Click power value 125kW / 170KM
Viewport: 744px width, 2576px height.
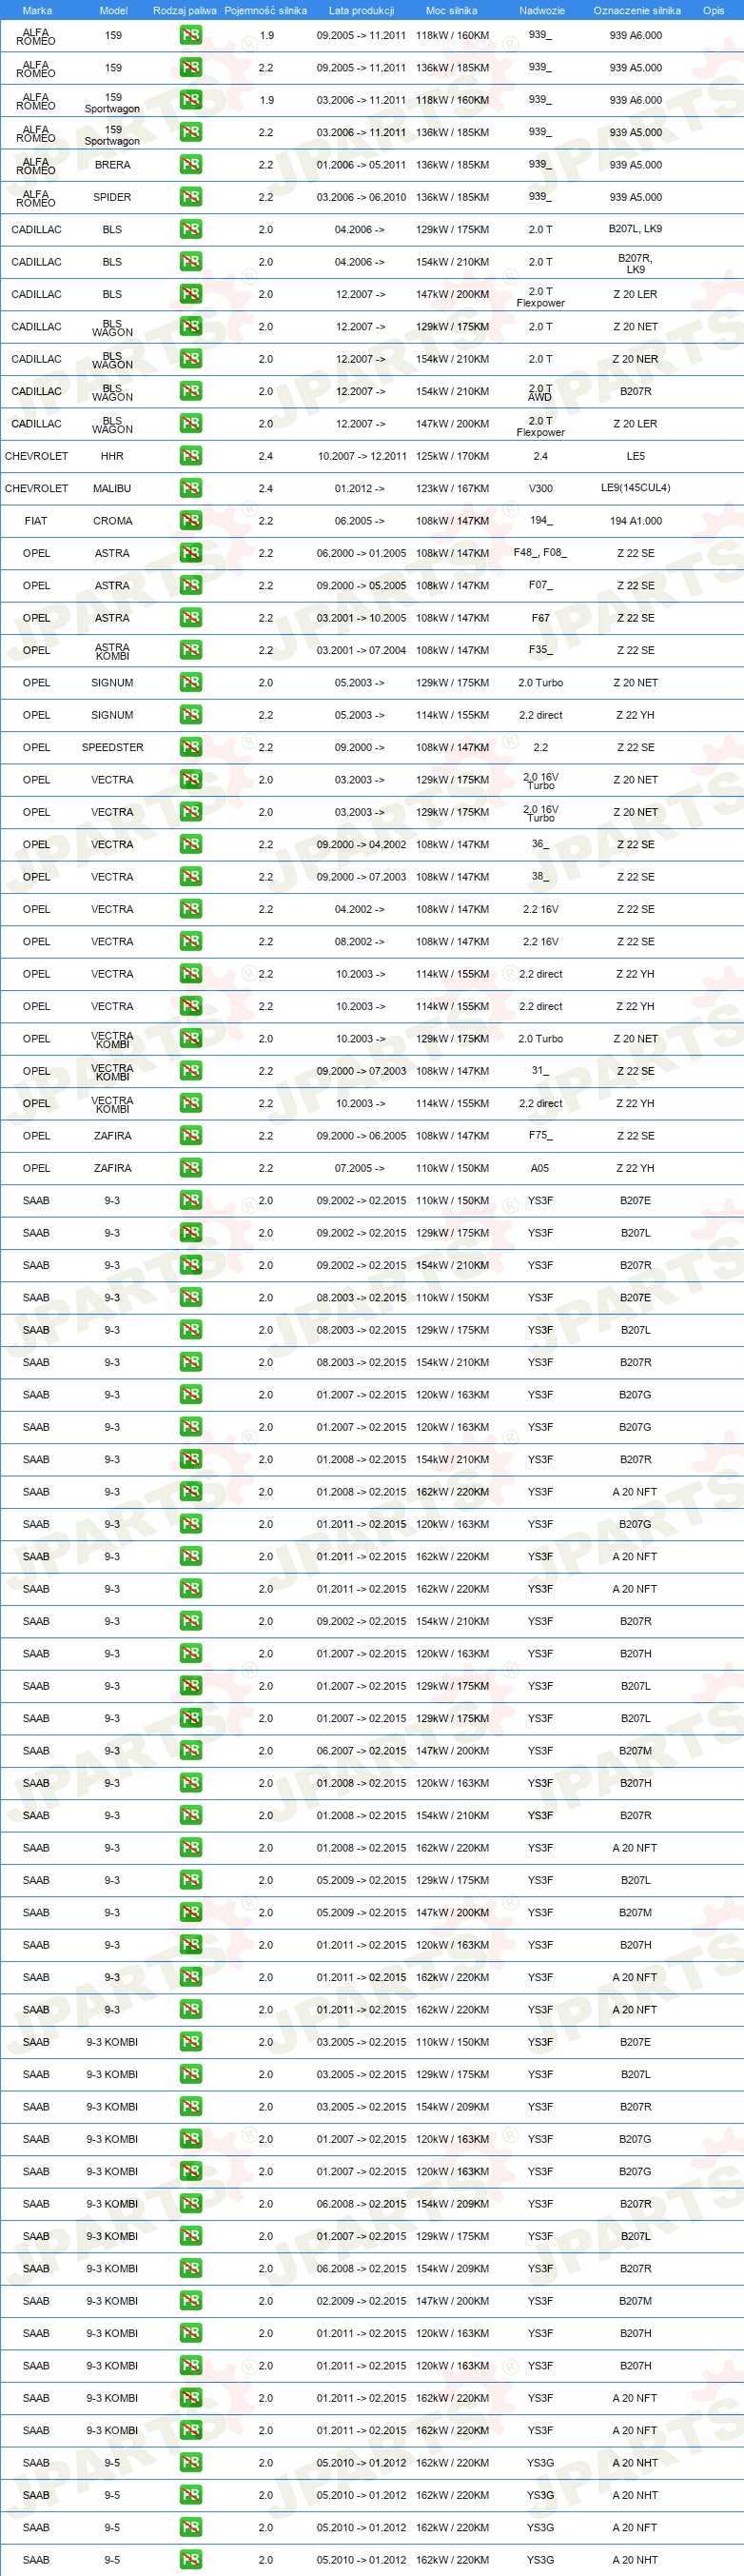pos(452,456)
